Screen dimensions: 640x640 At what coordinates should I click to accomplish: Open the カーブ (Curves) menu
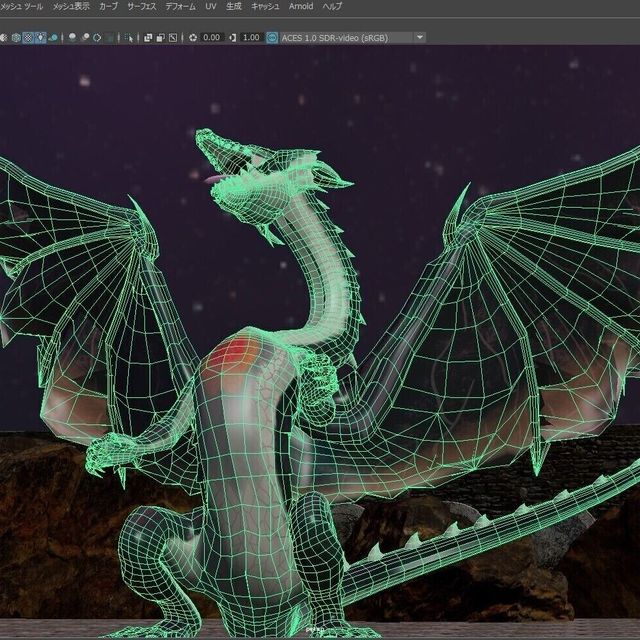tap(108, 6)
